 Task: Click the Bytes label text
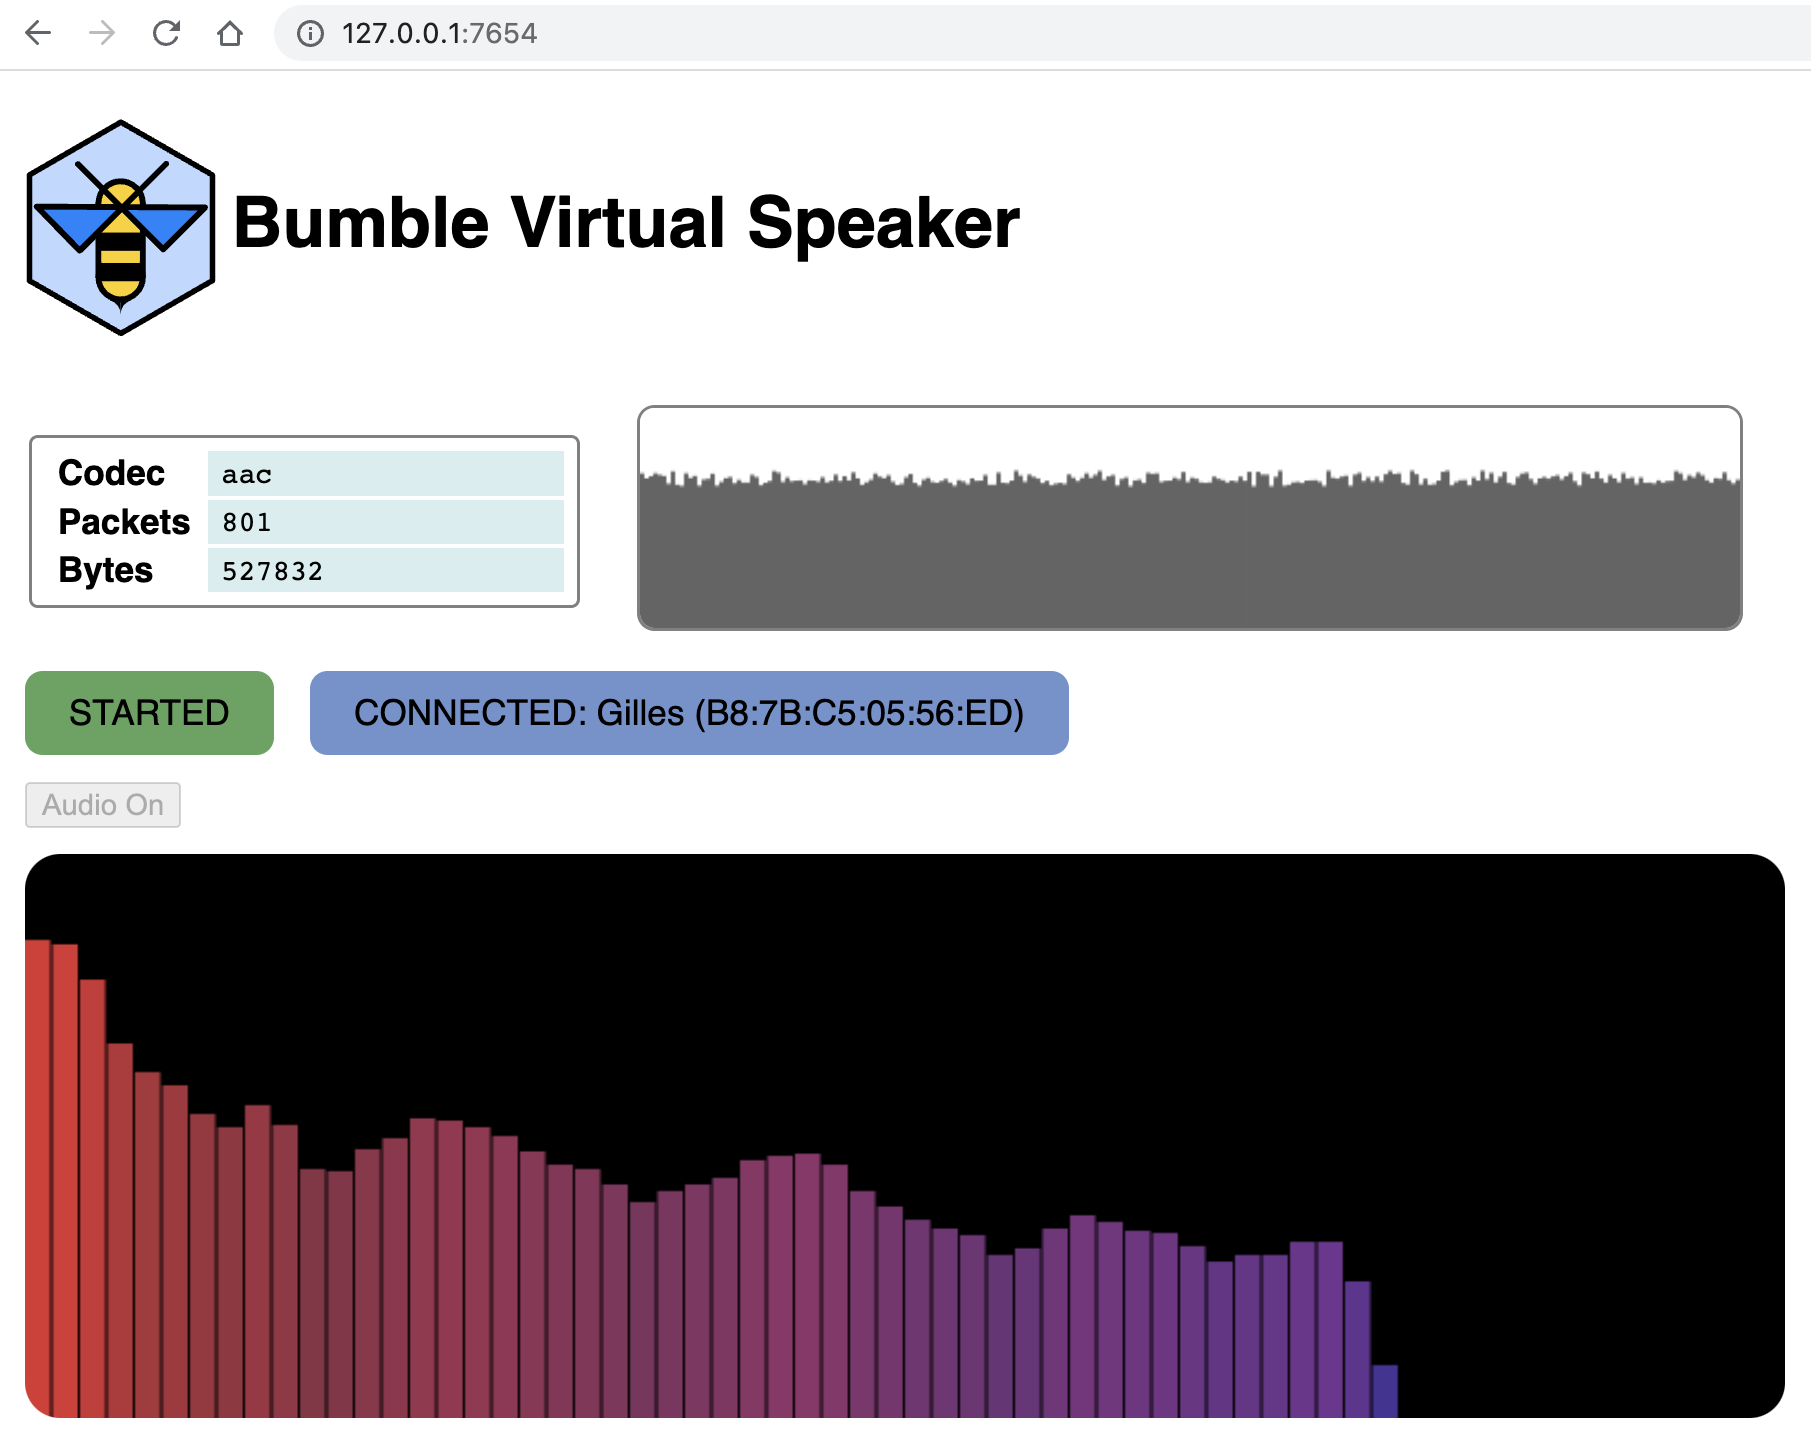[105, 570]
